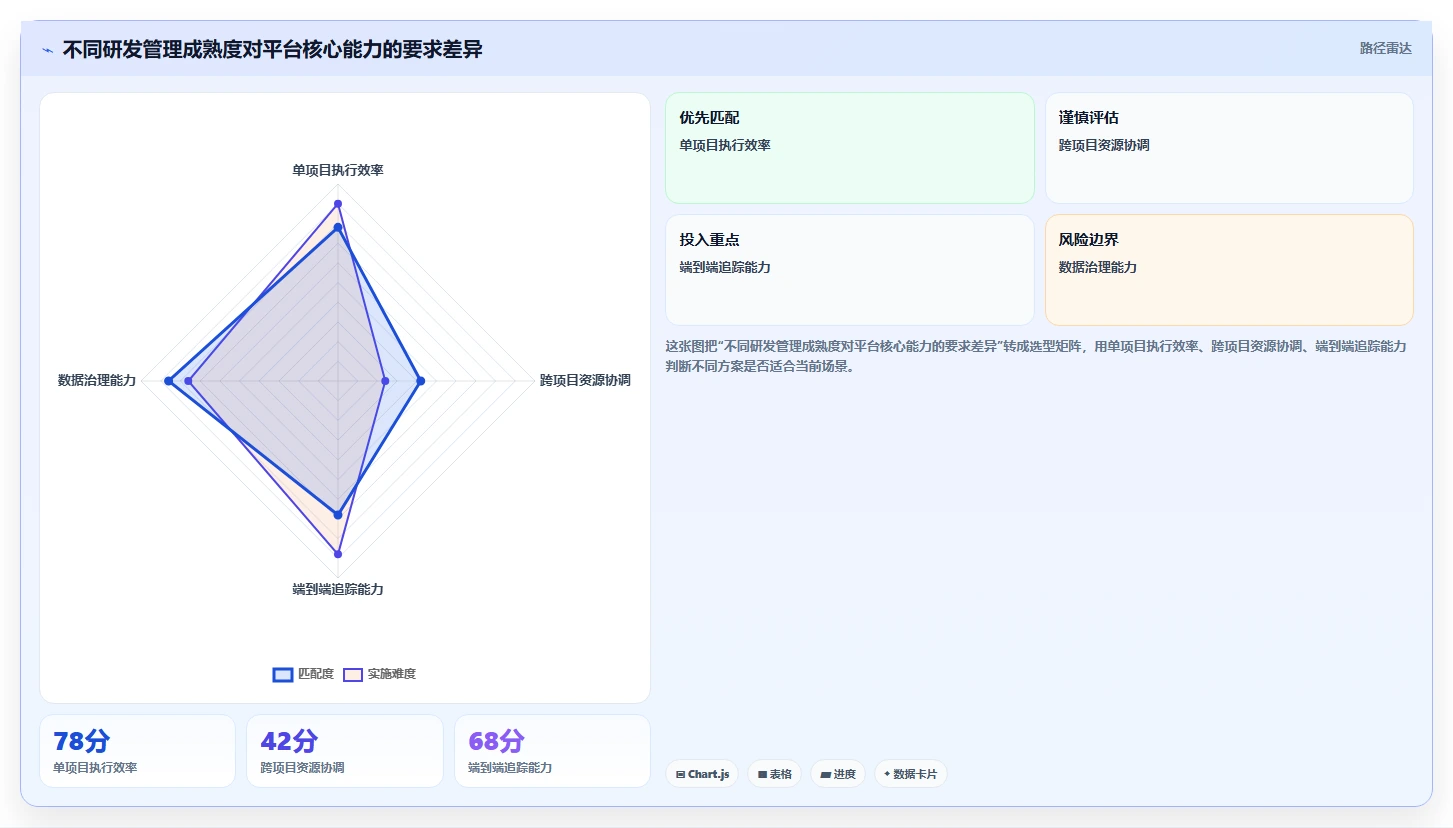
Task: Open the 风险边界 card
Action: coord(1229,270)
